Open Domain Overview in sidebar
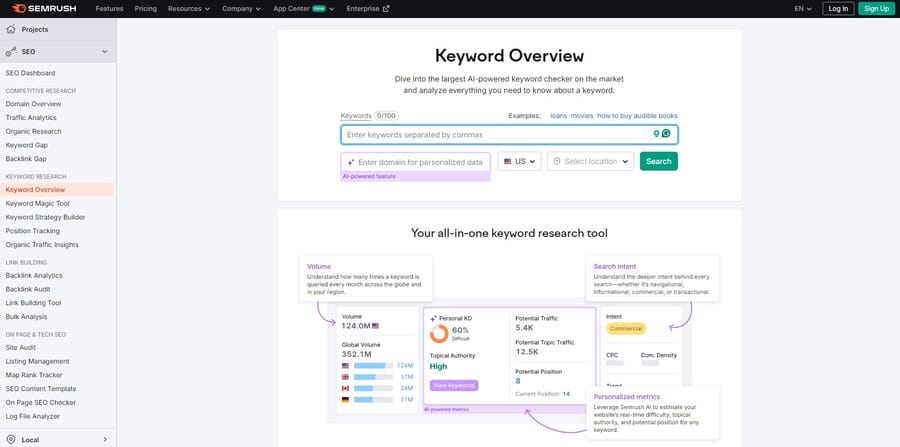The image size is (900, 447). click(x=33, y=104)
